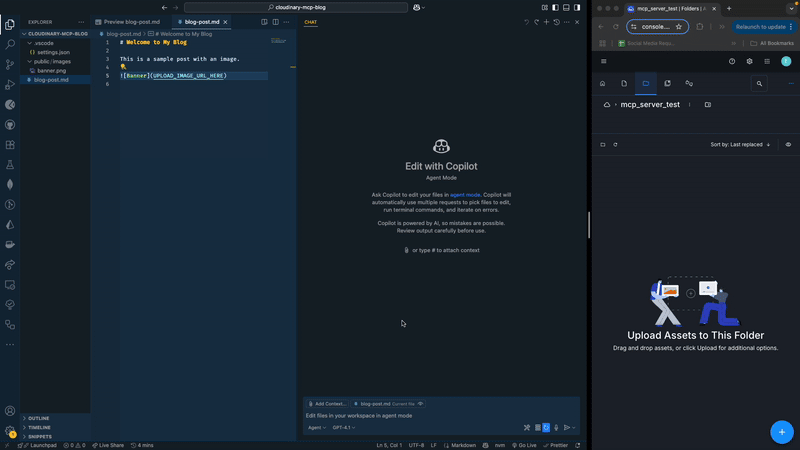Toggle the preview pane icon beside mcp_server_test
This screenshot has width=800, height=450.
(708, 105)
